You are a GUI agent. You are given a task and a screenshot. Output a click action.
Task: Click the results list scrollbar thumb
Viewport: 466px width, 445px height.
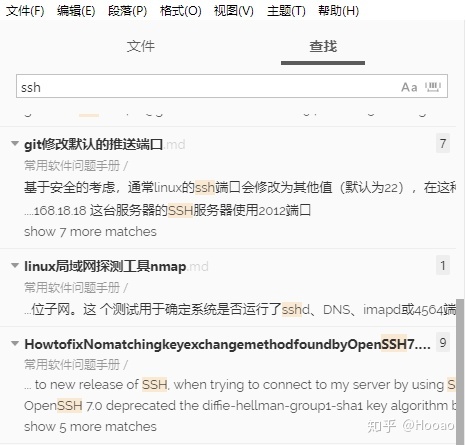coord(460,371)
